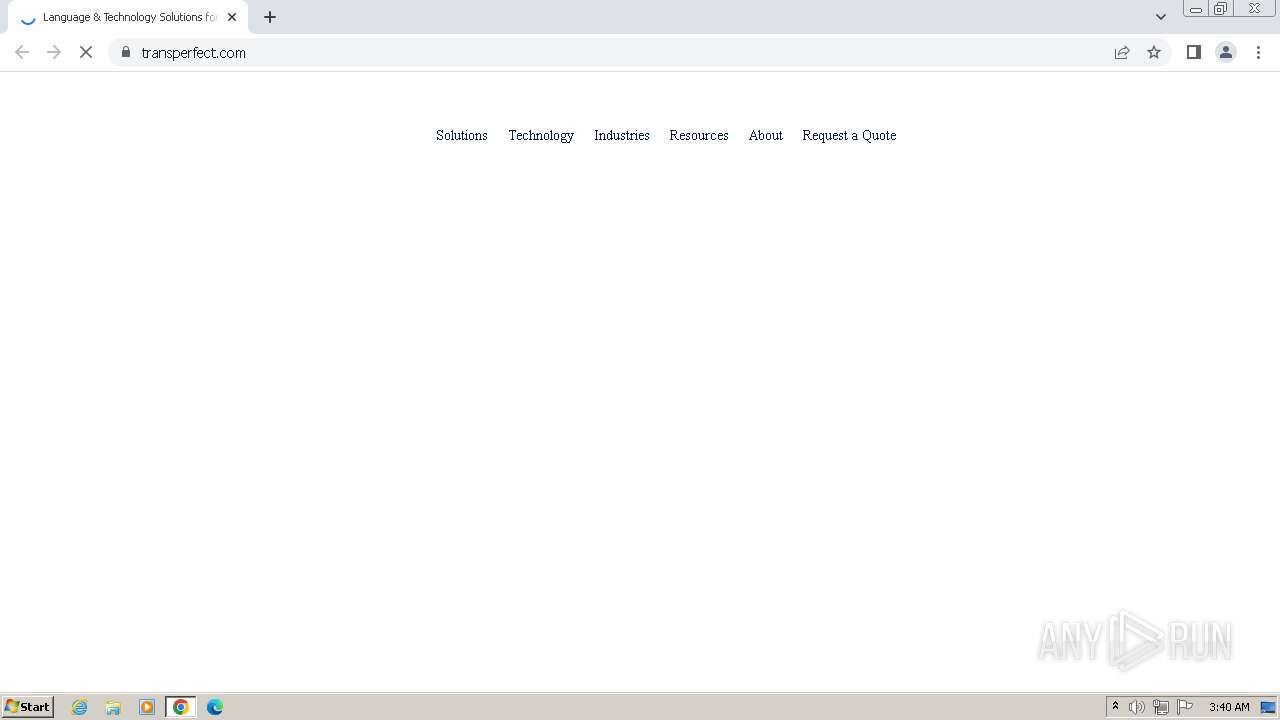This screenshot has height=720, width=1280.
Task: Open Chrome three-dot menu
Action: coord(1258,52)
